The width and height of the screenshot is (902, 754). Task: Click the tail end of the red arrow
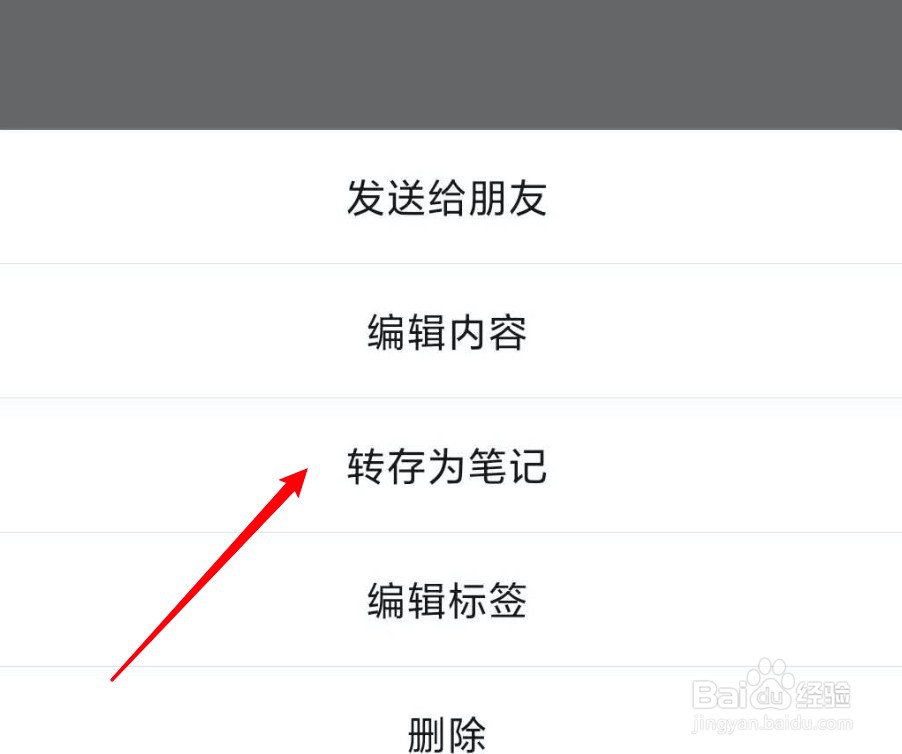115,677
